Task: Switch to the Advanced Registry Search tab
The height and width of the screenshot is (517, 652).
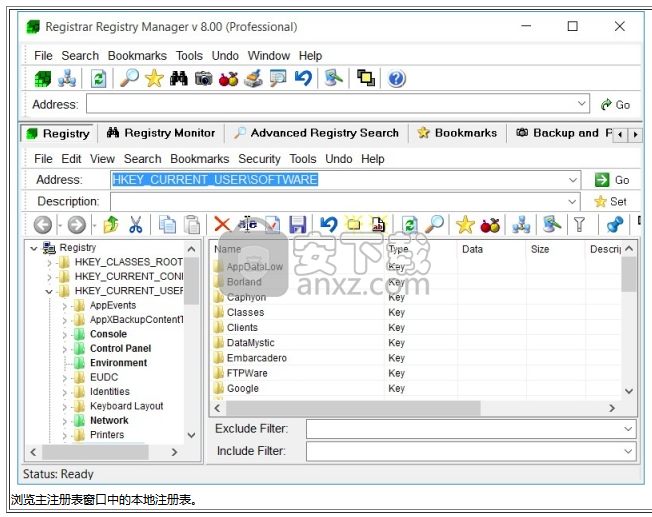Action: [x=316, y=133]
